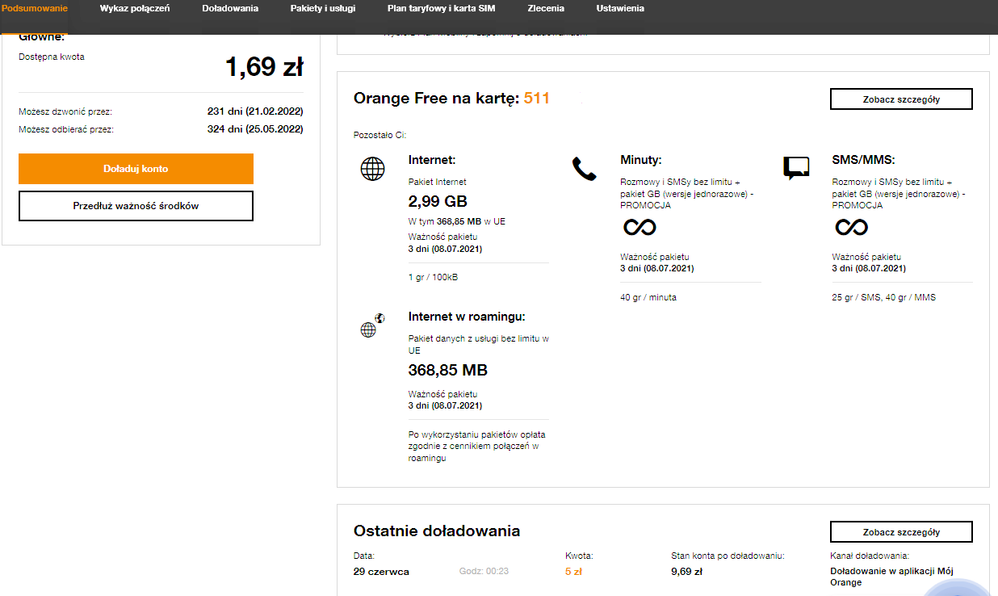Viewport: 998px width, 596px height.
Task: Click the Internet globe icon
Action: [372, 169]
